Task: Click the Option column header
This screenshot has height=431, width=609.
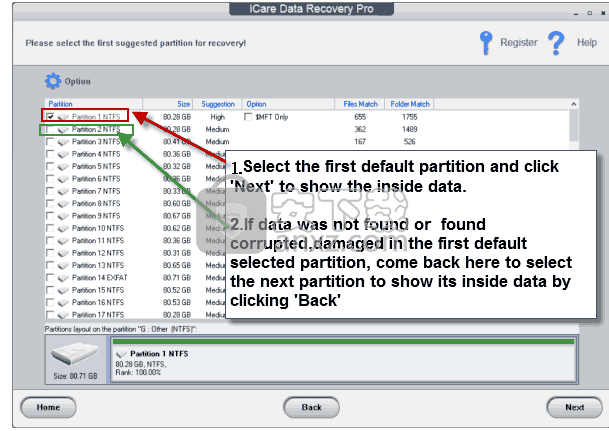Action: click(289, 104)
